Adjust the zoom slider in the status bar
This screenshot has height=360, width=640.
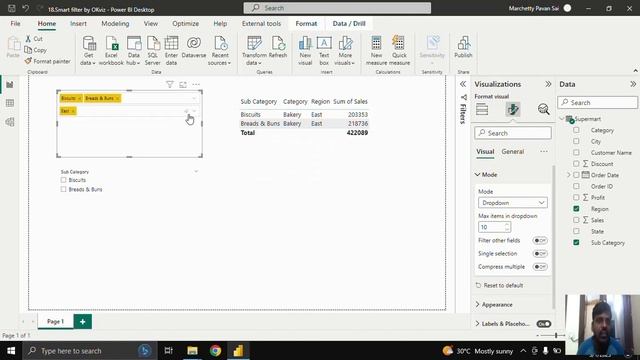556,336
